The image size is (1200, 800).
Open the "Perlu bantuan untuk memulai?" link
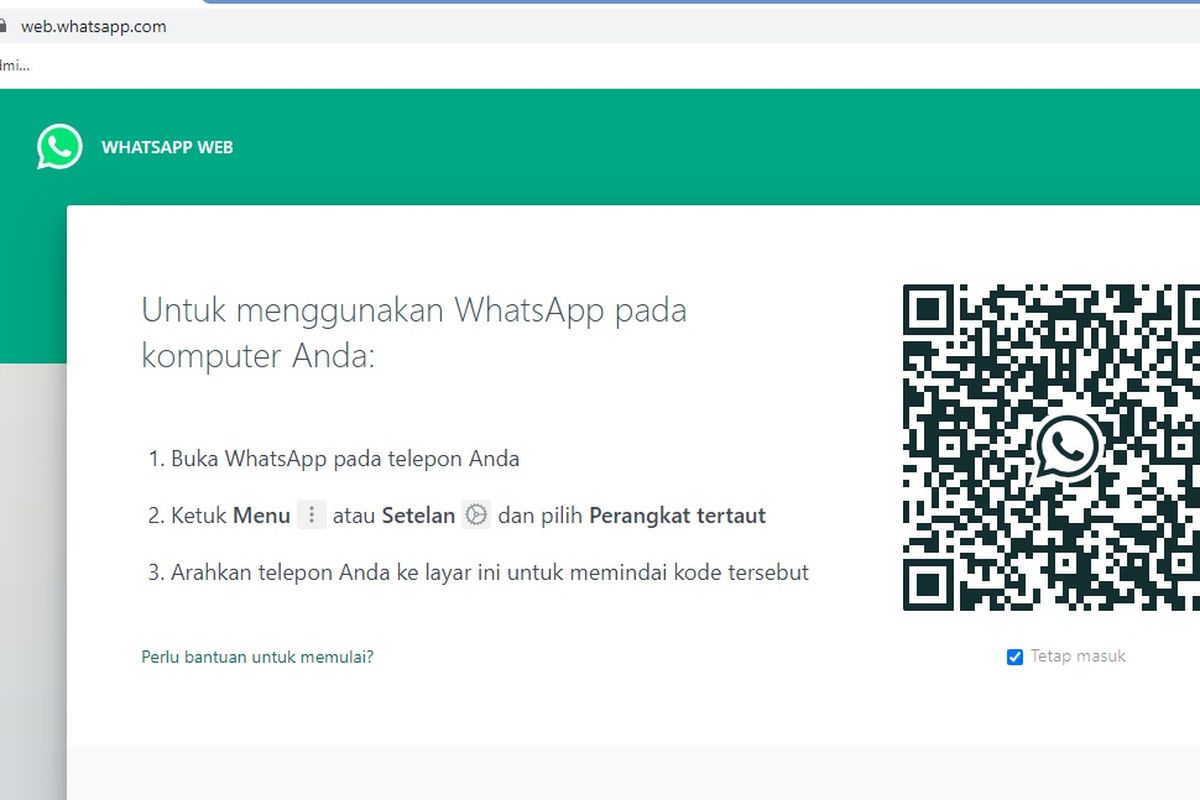pyautogui.click(x=257, y=657)
